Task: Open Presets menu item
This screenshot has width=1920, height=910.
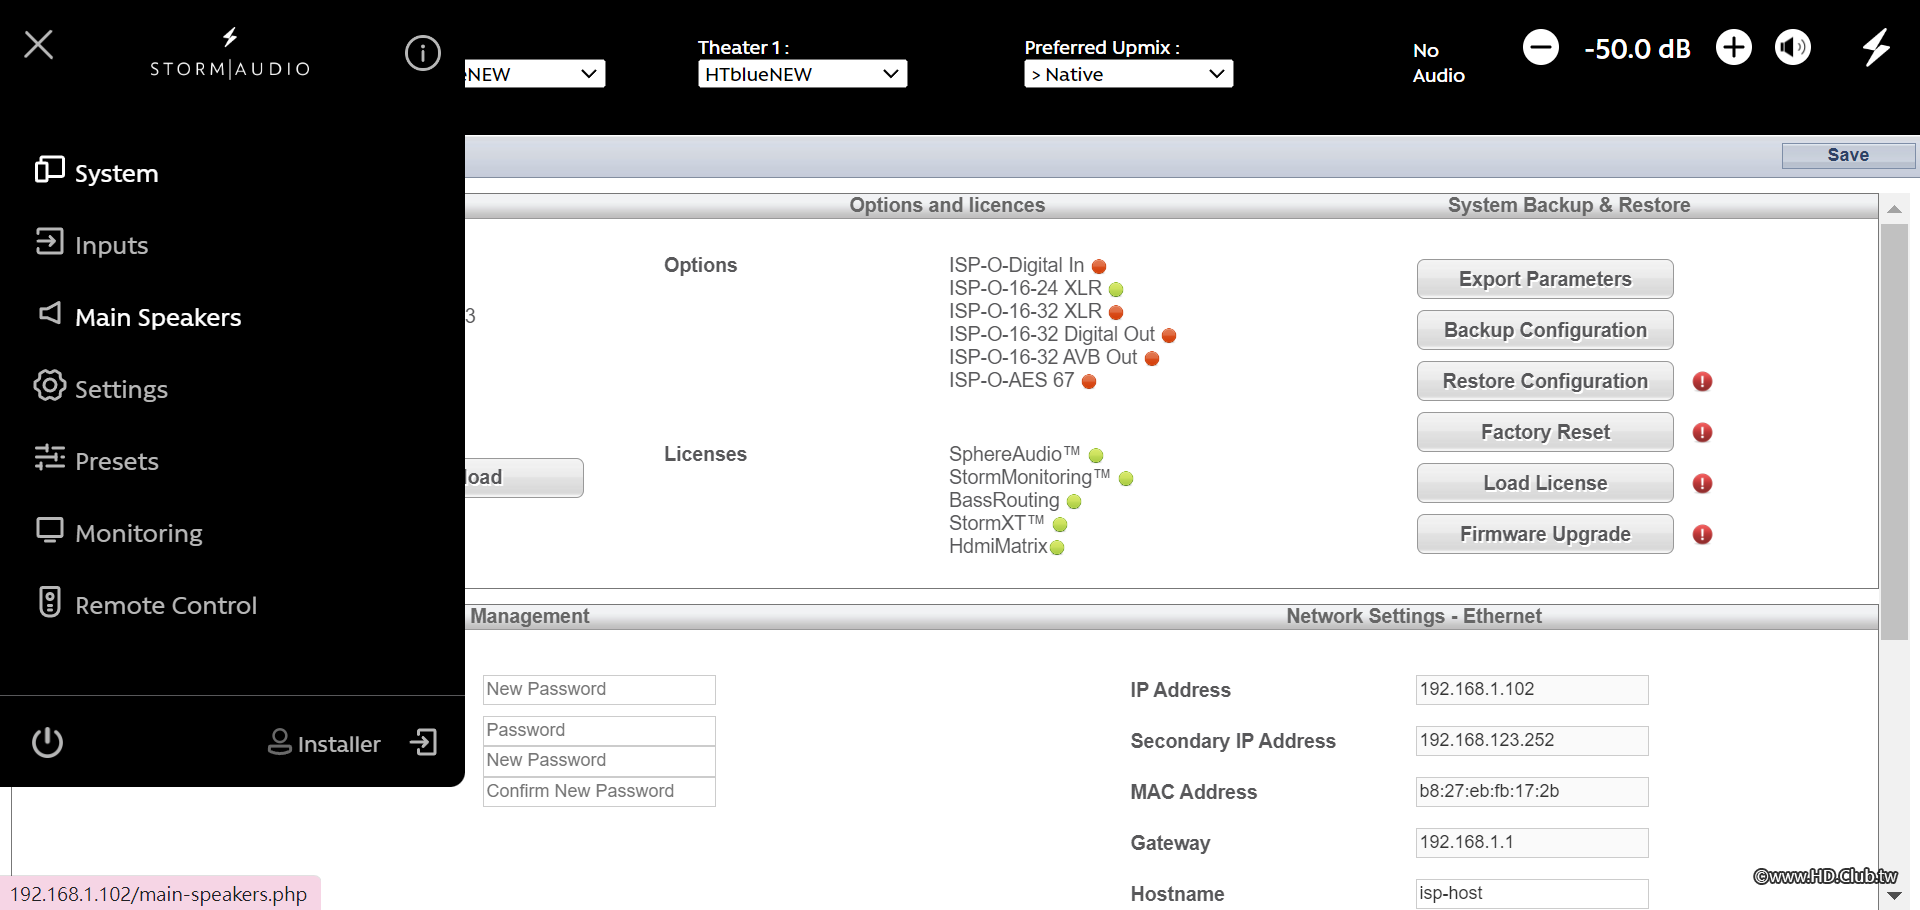Action: coord(117,461)
